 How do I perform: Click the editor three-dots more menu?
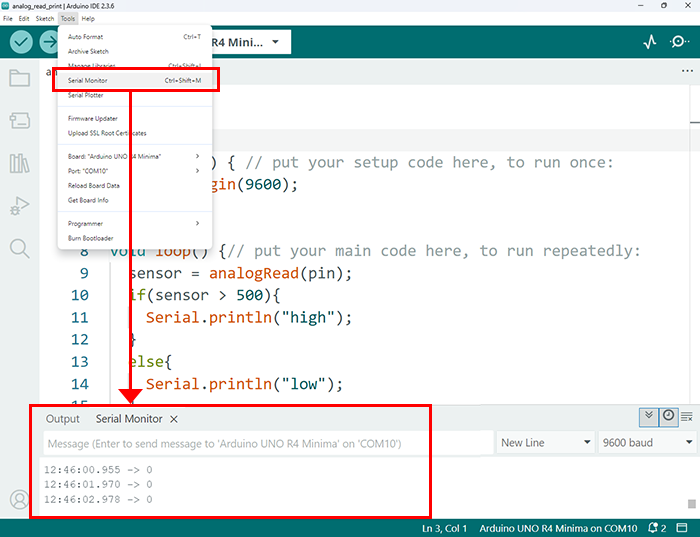coord(688,71)
